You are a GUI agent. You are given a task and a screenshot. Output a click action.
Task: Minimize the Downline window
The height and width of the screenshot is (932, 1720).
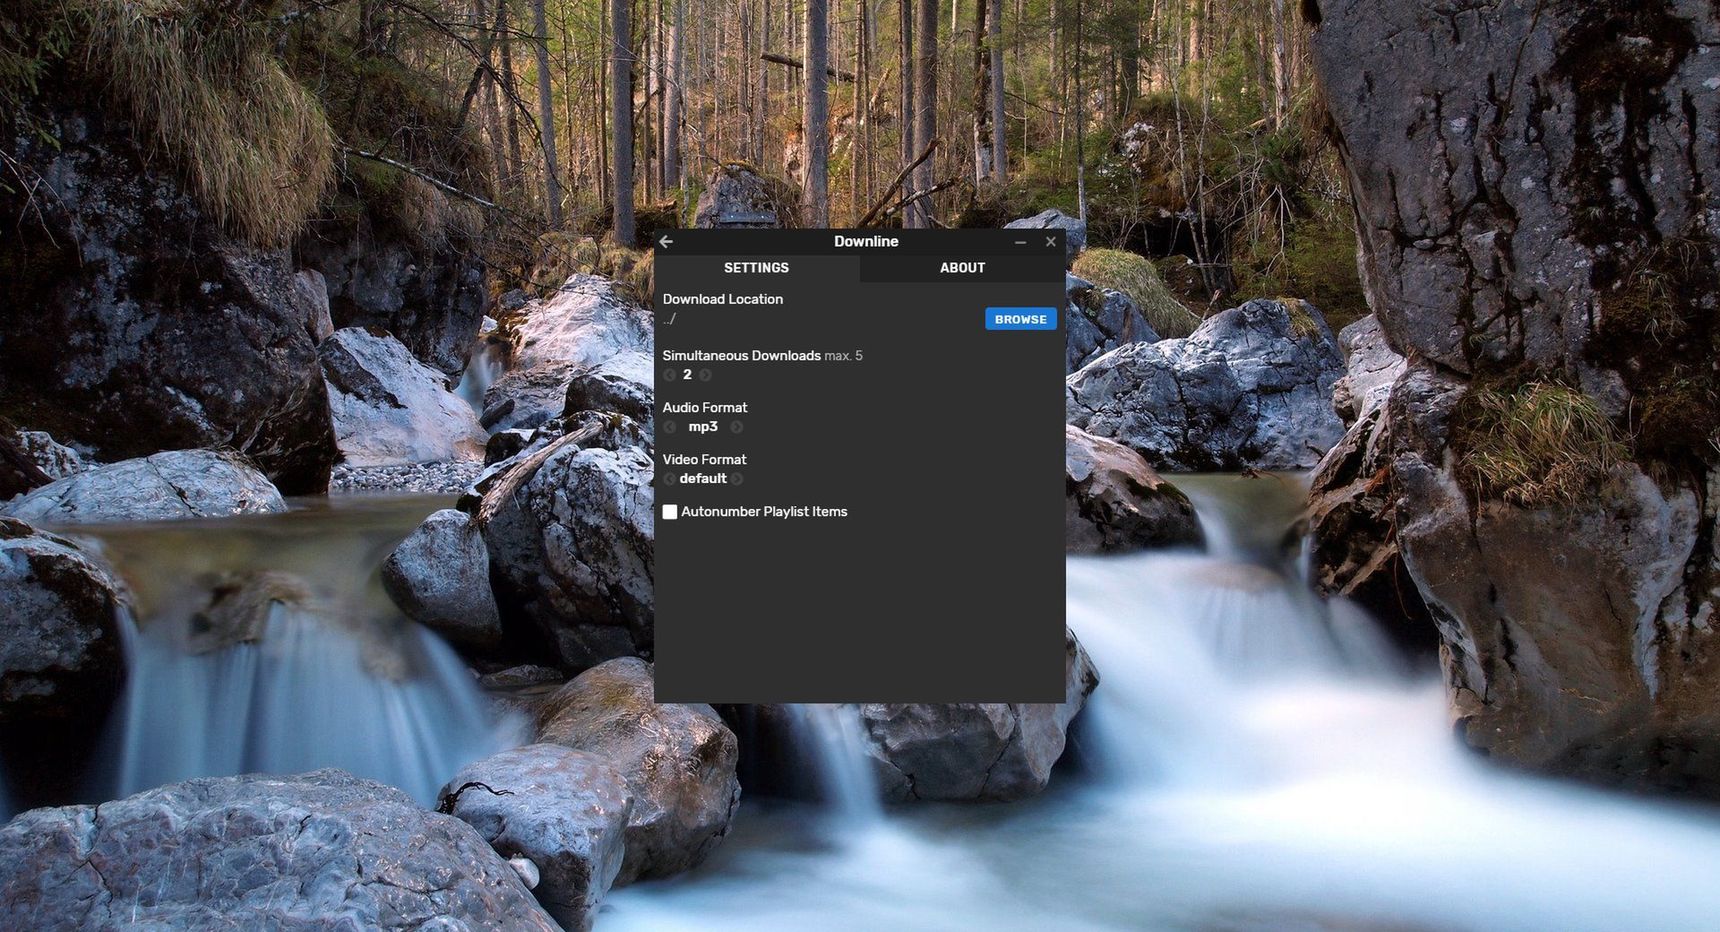tap(1020, 242)
